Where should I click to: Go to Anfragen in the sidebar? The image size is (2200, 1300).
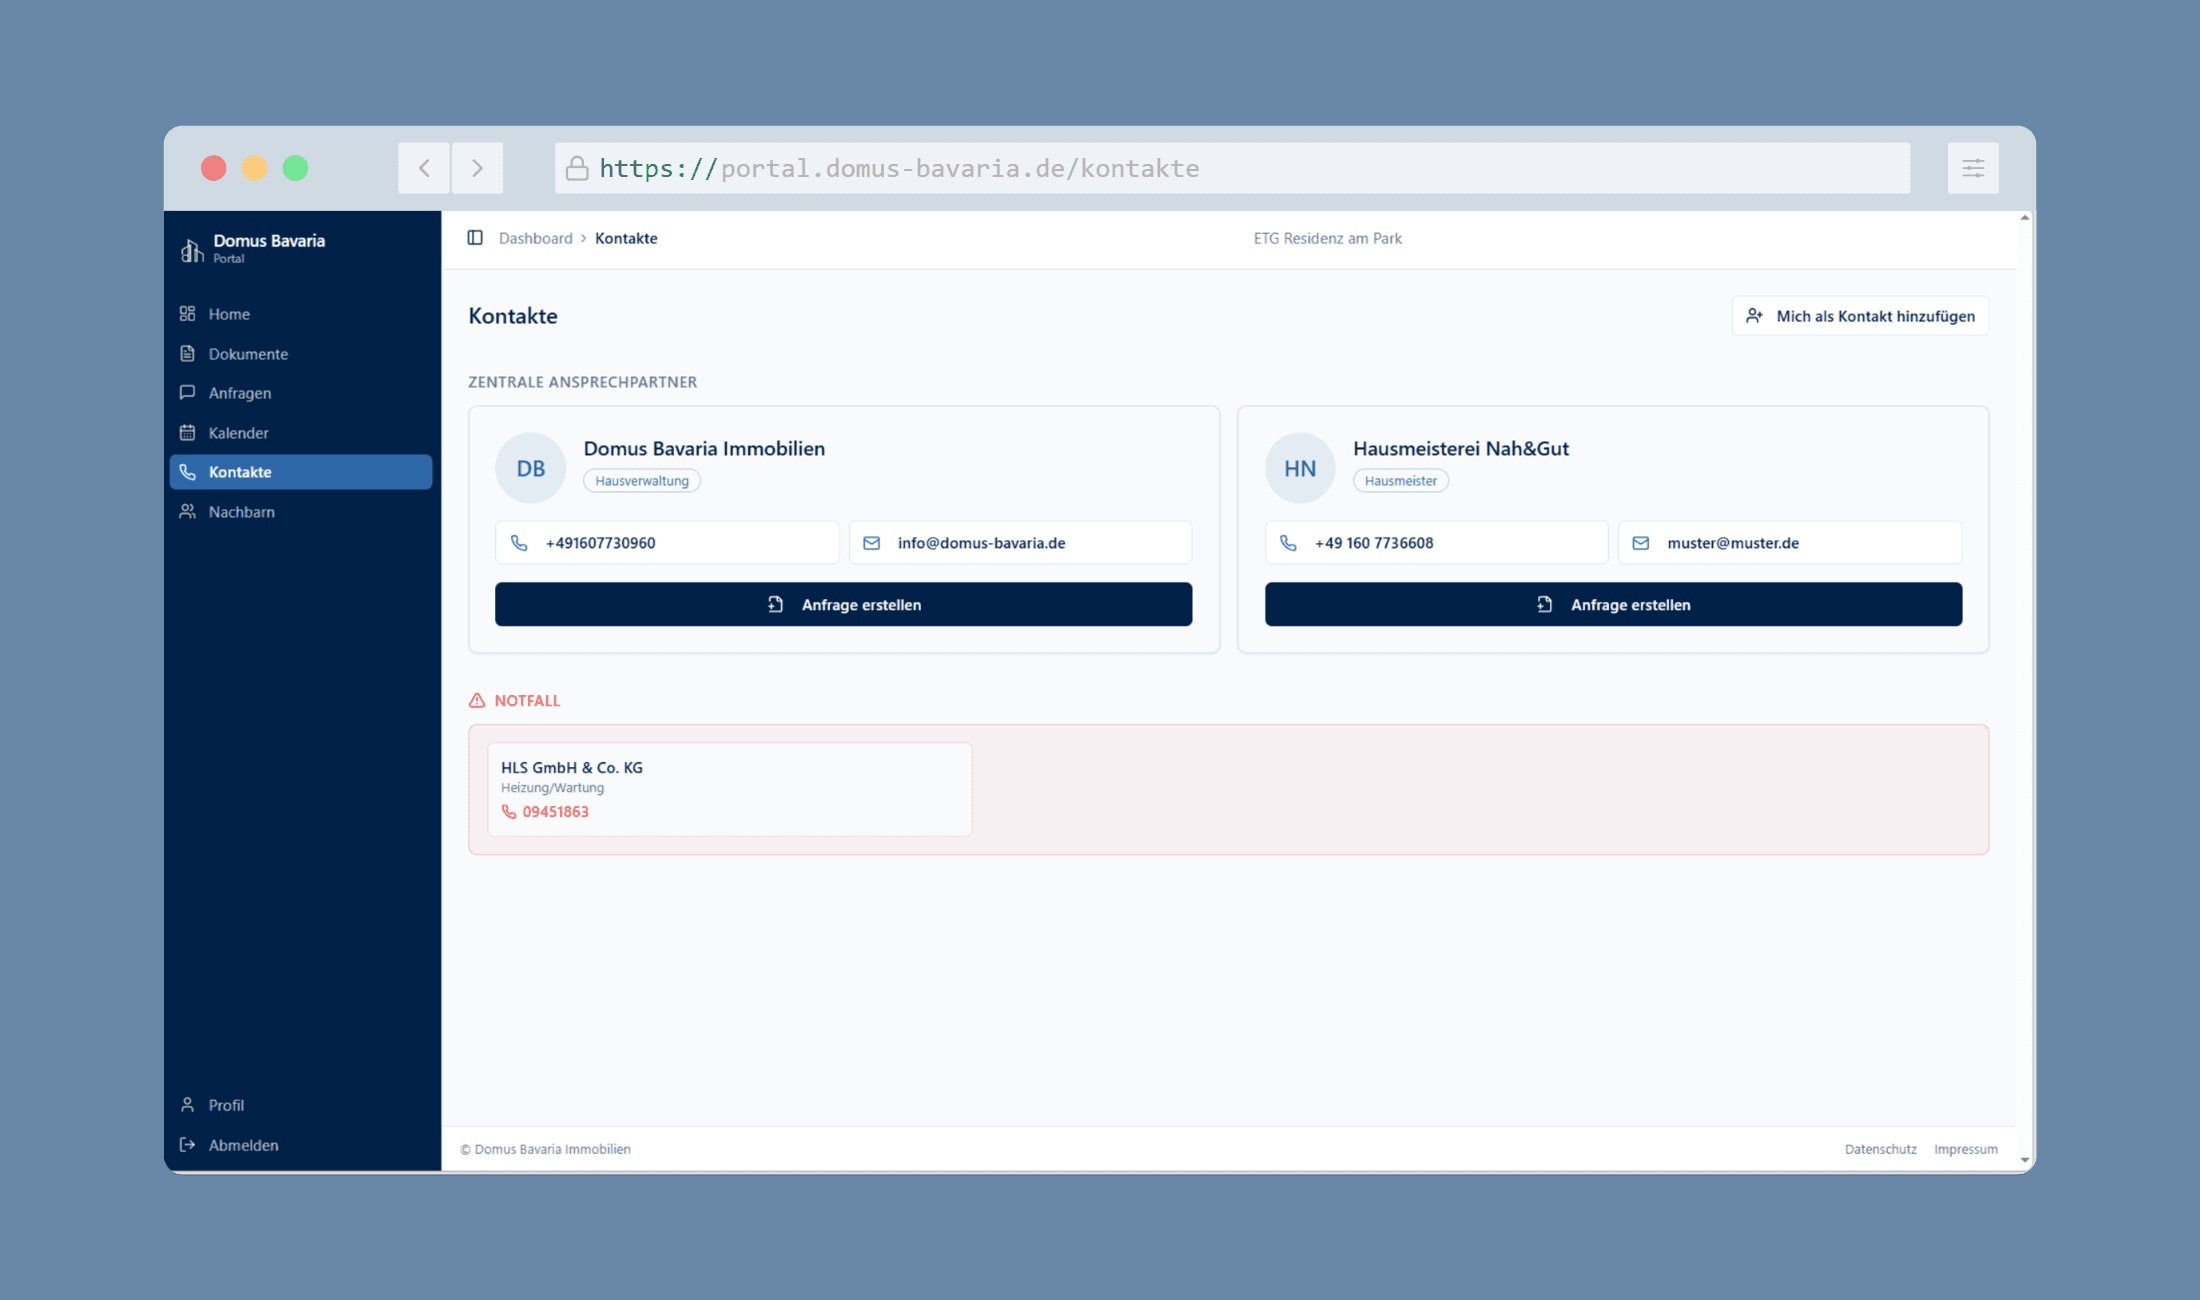301,393
